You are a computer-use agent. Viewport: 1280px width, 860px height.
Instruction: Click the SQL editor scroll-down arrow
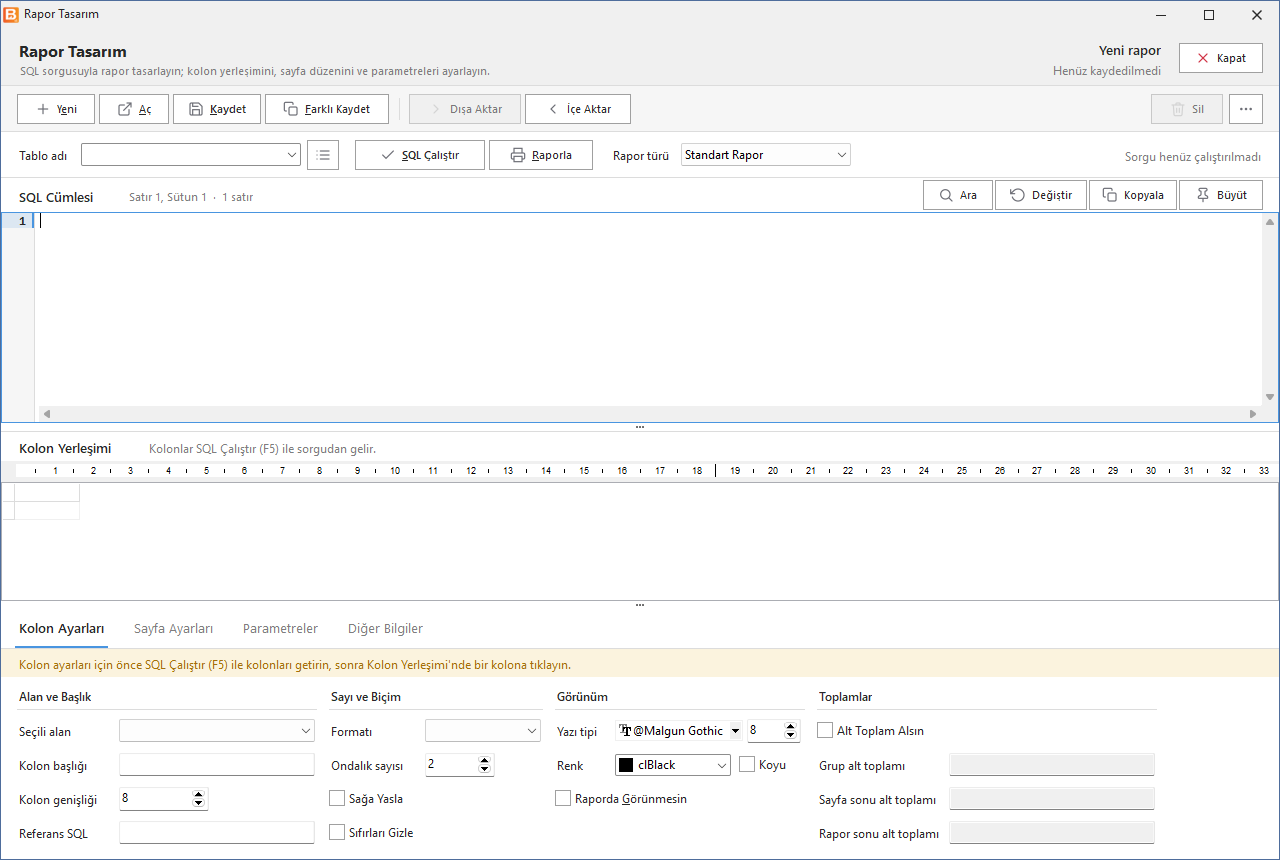click(x=1270, y=397)
